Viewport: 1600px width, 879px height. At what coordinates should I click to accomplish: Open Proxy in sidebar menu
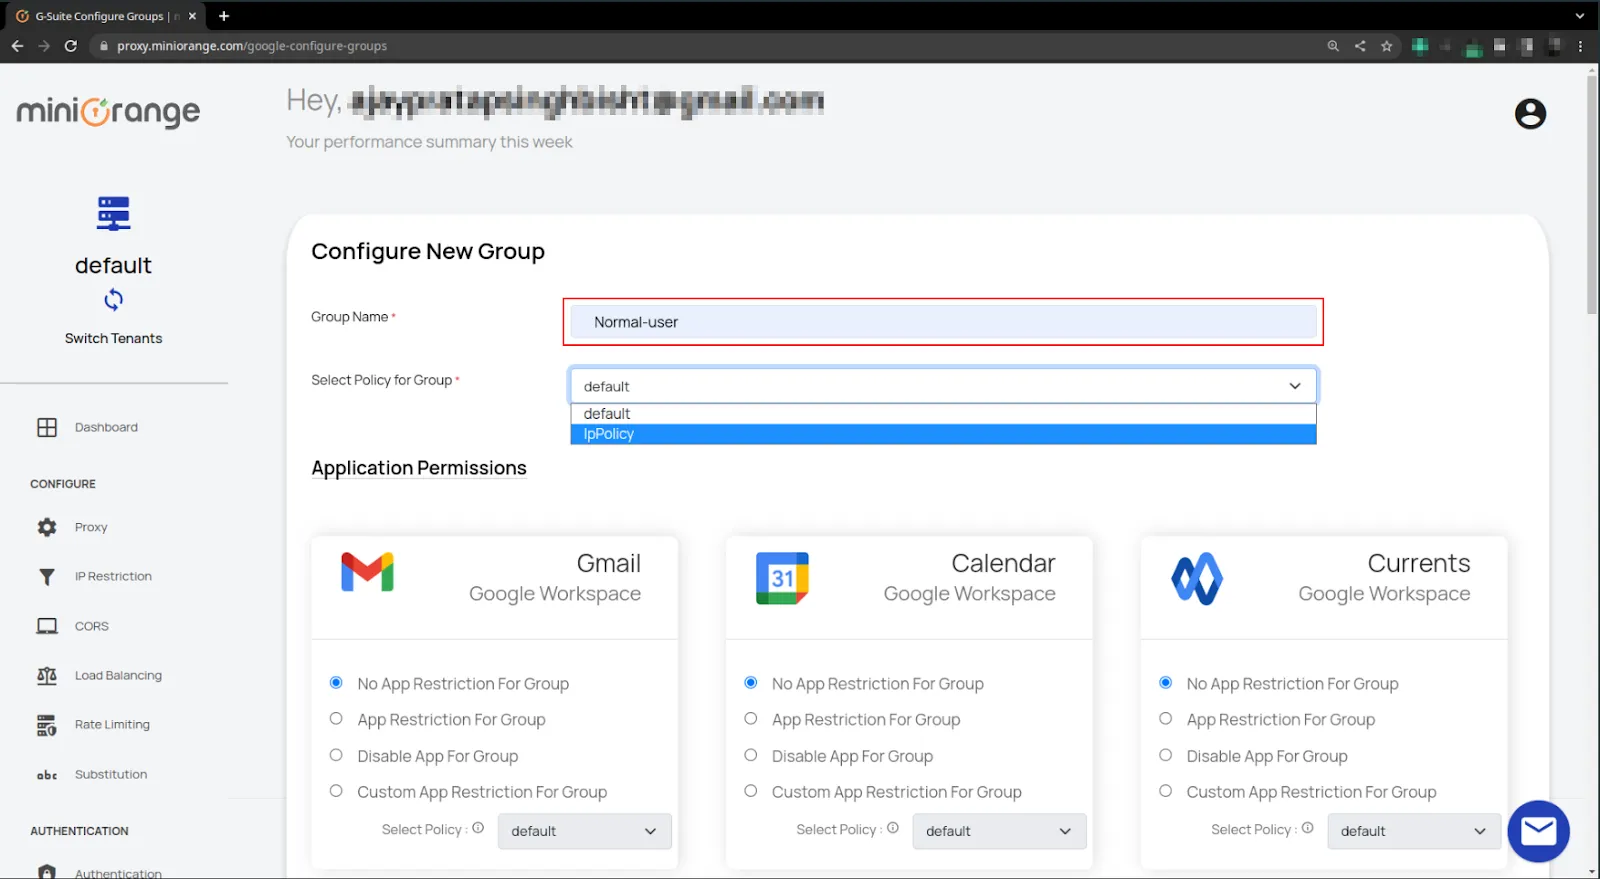tap(91, 527)
